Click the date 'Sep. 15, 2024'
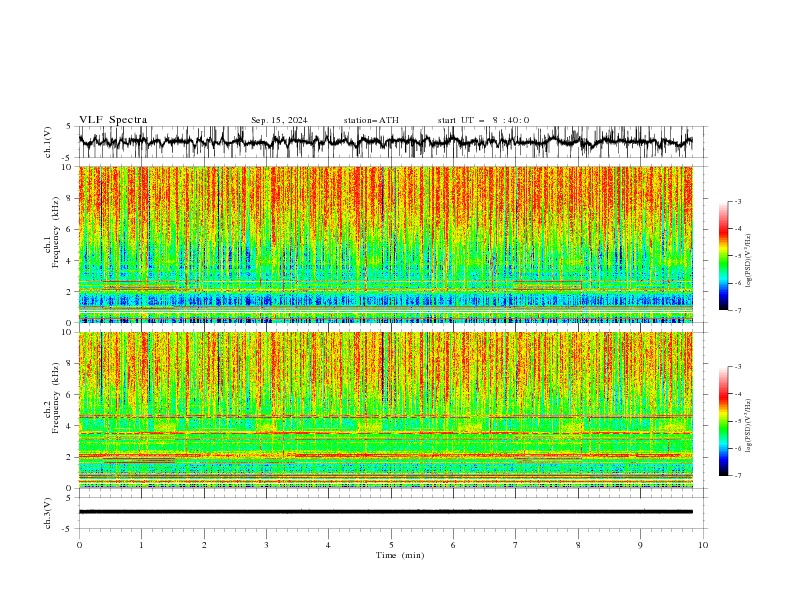This screenshot has height=612, width=792. point(279,120)
